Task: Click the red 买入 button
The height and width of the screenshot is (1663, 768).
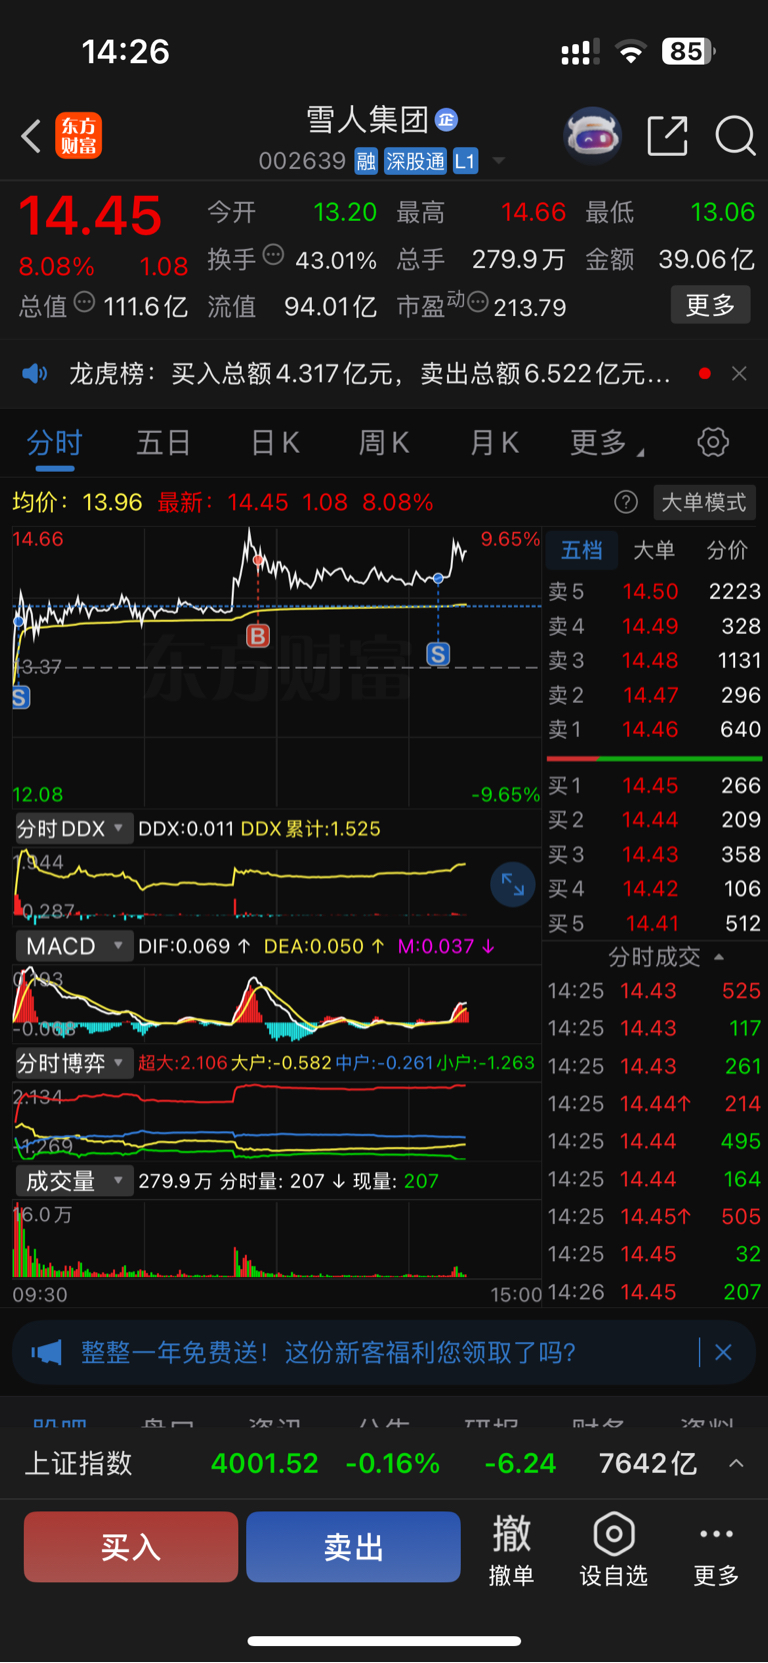Action: [131, 1547]
